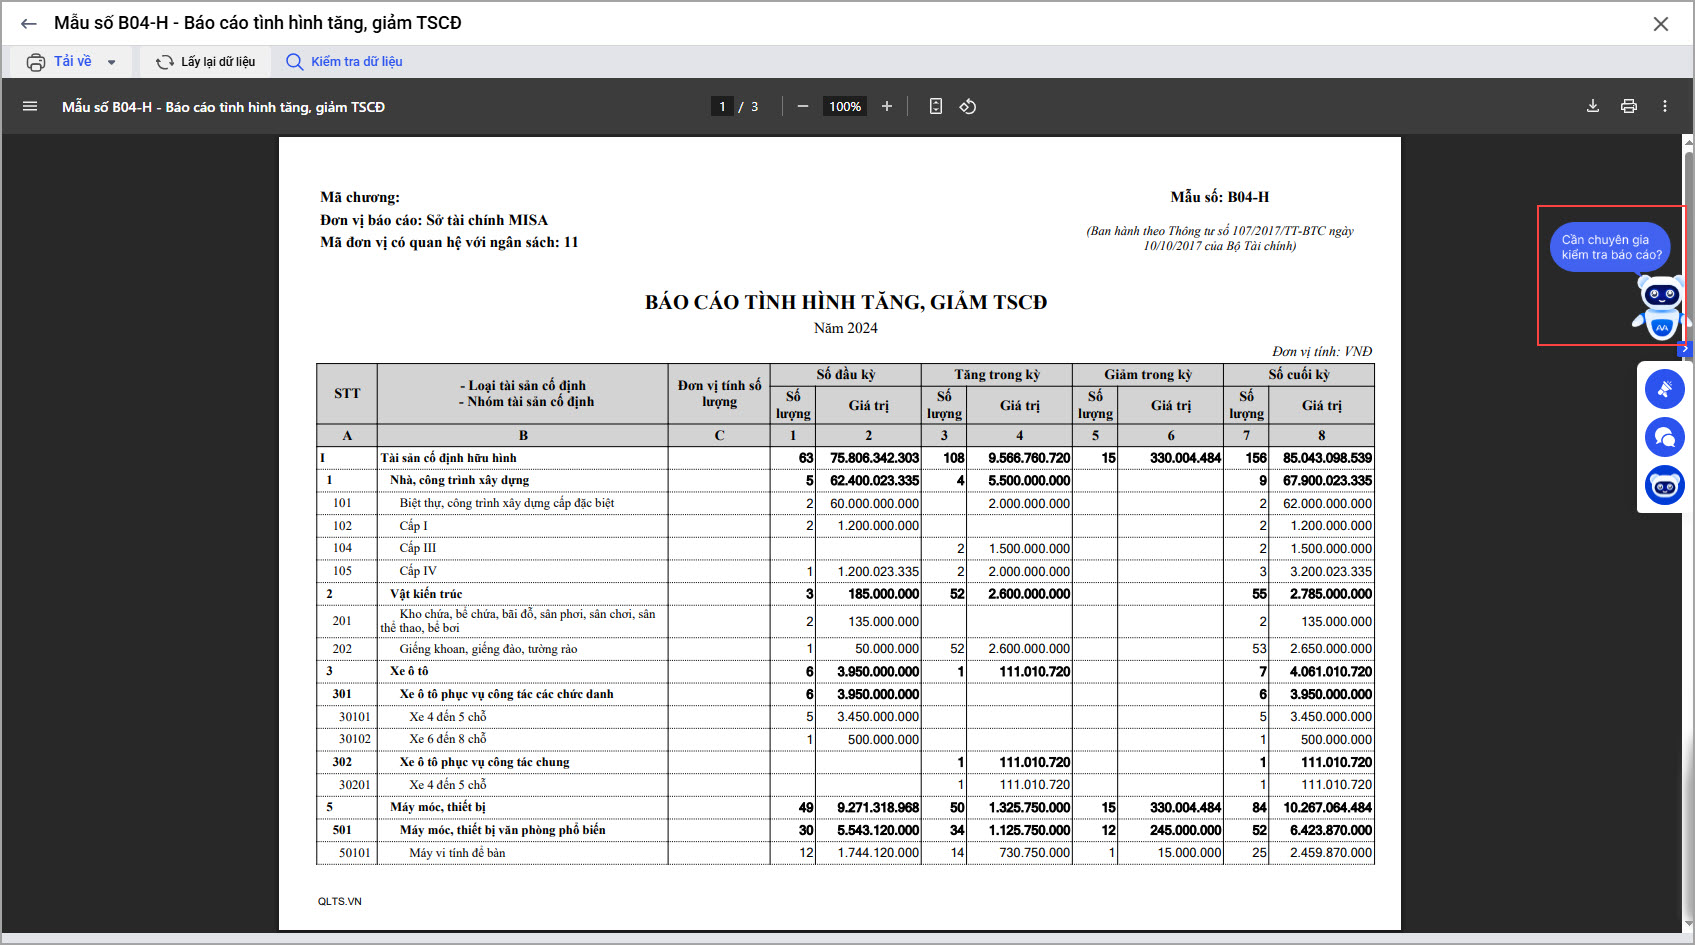This screenshot has width=1695, height=945.
Task: Go back using the left arrow
Action: tap(28, 24)
